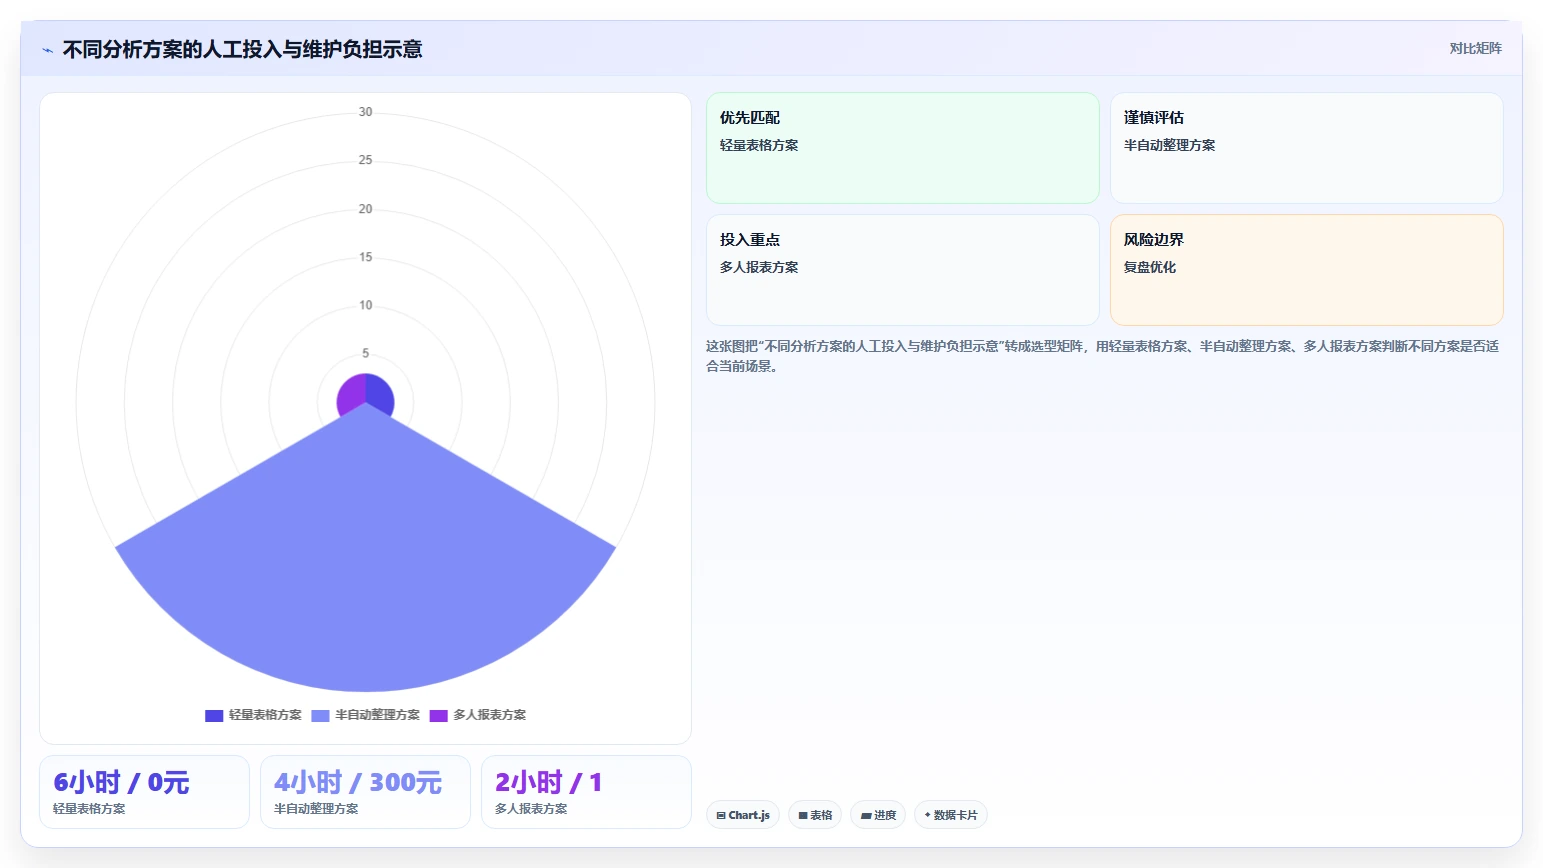The height and width of the screenshot is (868, 1543).
Task: Click the small dark-blue polar chart segment
Action: pyautogui.click(x=380, y=393)
